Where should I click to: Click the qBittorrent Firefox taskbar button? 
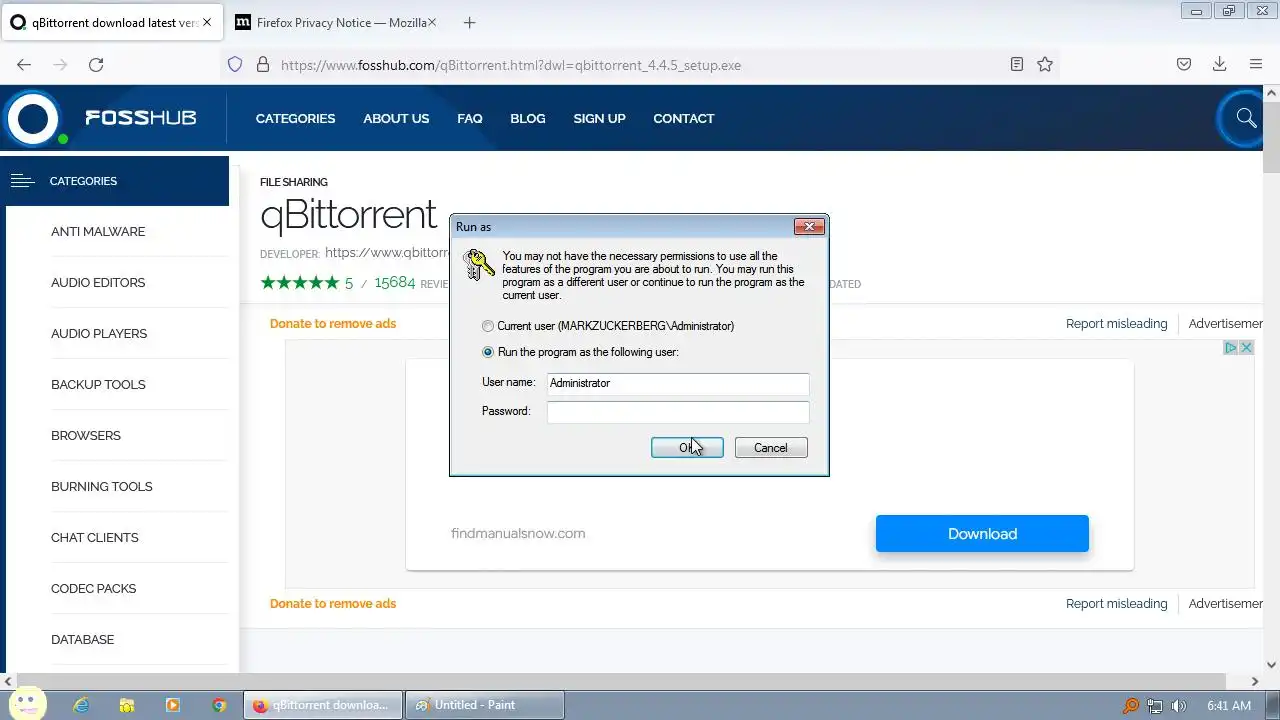[x=323, y=705]
